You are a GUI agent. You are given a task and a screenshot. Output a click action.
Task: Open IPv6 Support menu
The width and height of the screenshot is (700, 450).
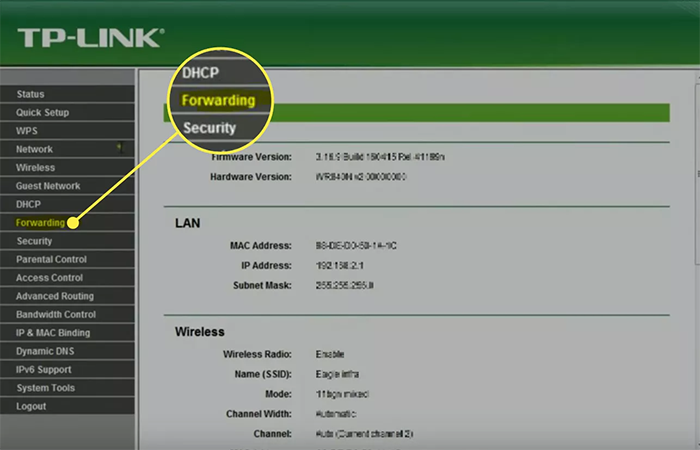pos(44,369)
